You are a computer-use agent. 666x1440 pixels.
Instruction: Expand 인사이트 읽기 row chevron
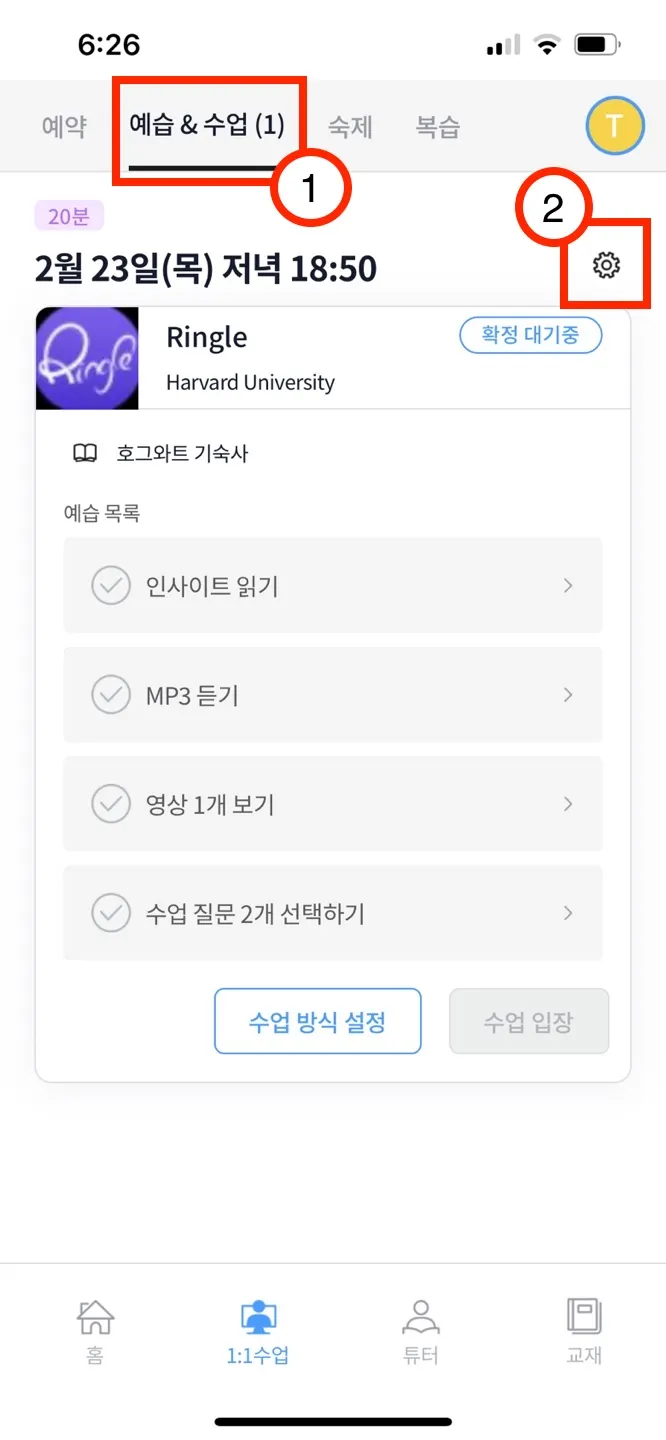click(568, 586)
